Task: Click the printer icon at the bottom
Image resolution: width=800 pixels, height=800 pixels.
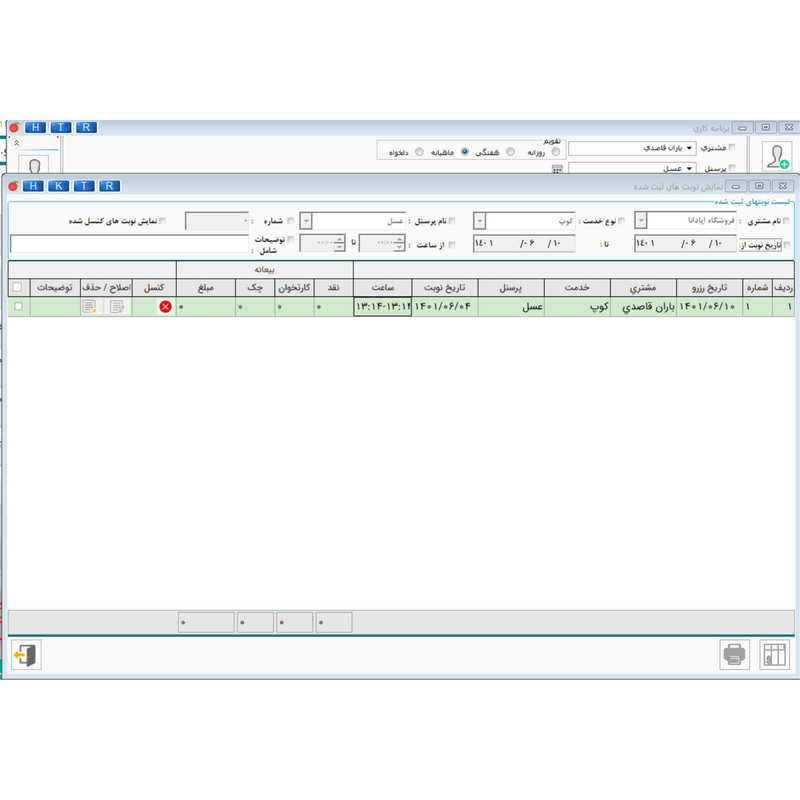Action: pos(734,654)
